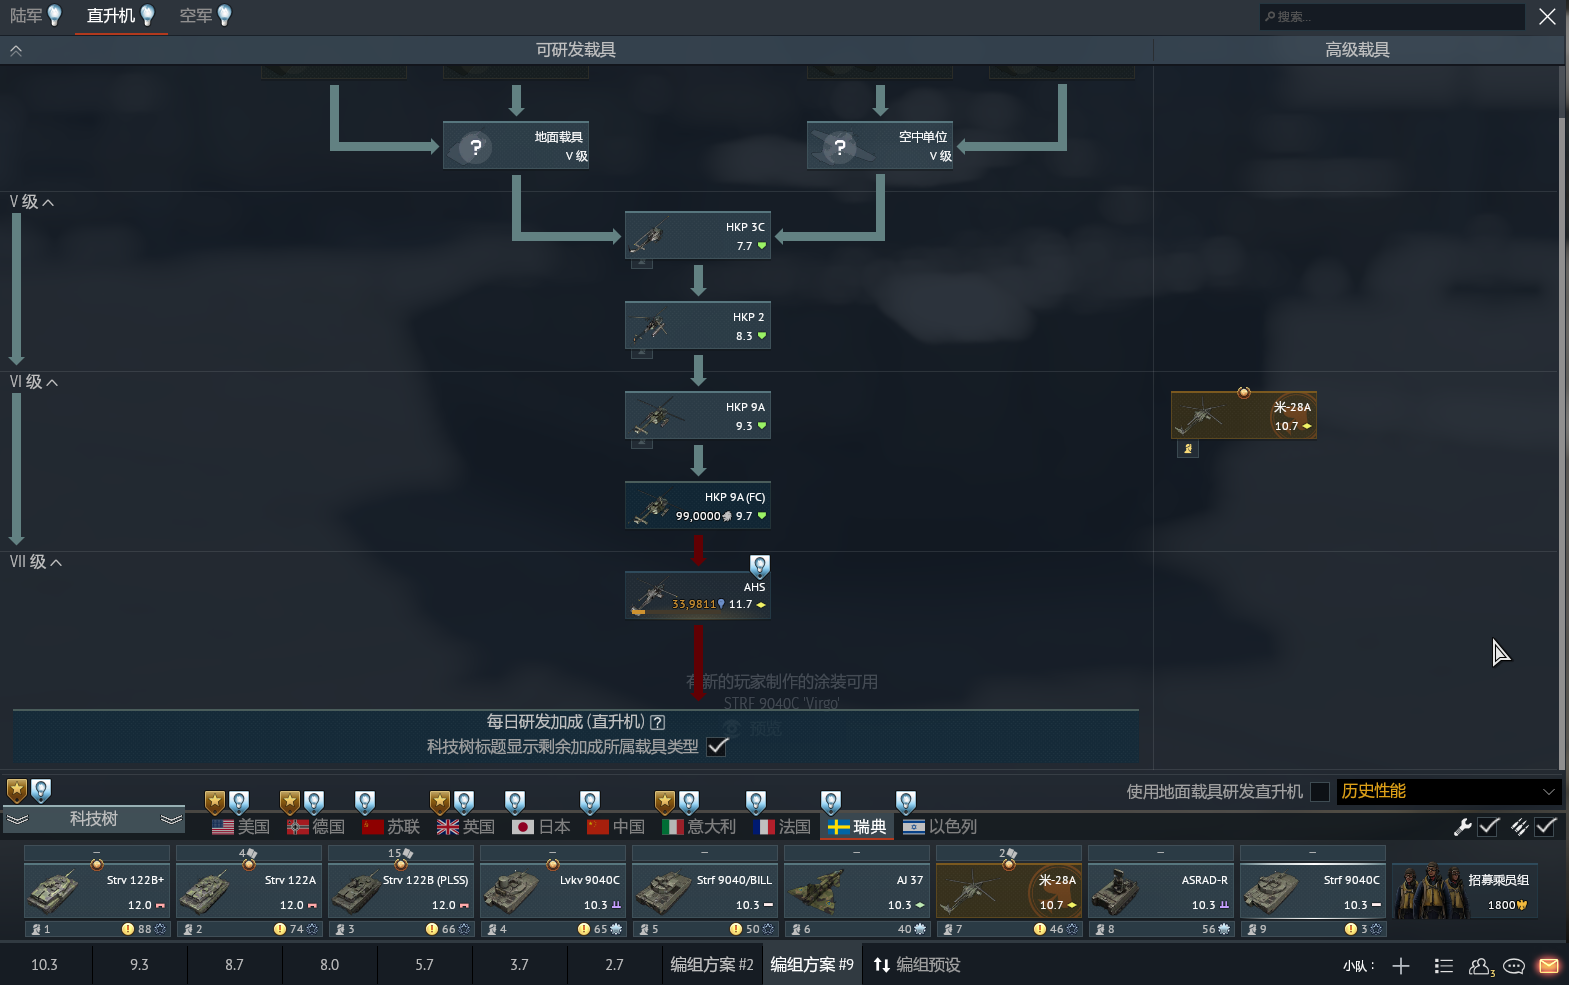This screenshot has height=985, width=1569.
Task: Select 德国 nation tab
Action: pyautogui.click(x=316, y=827)
